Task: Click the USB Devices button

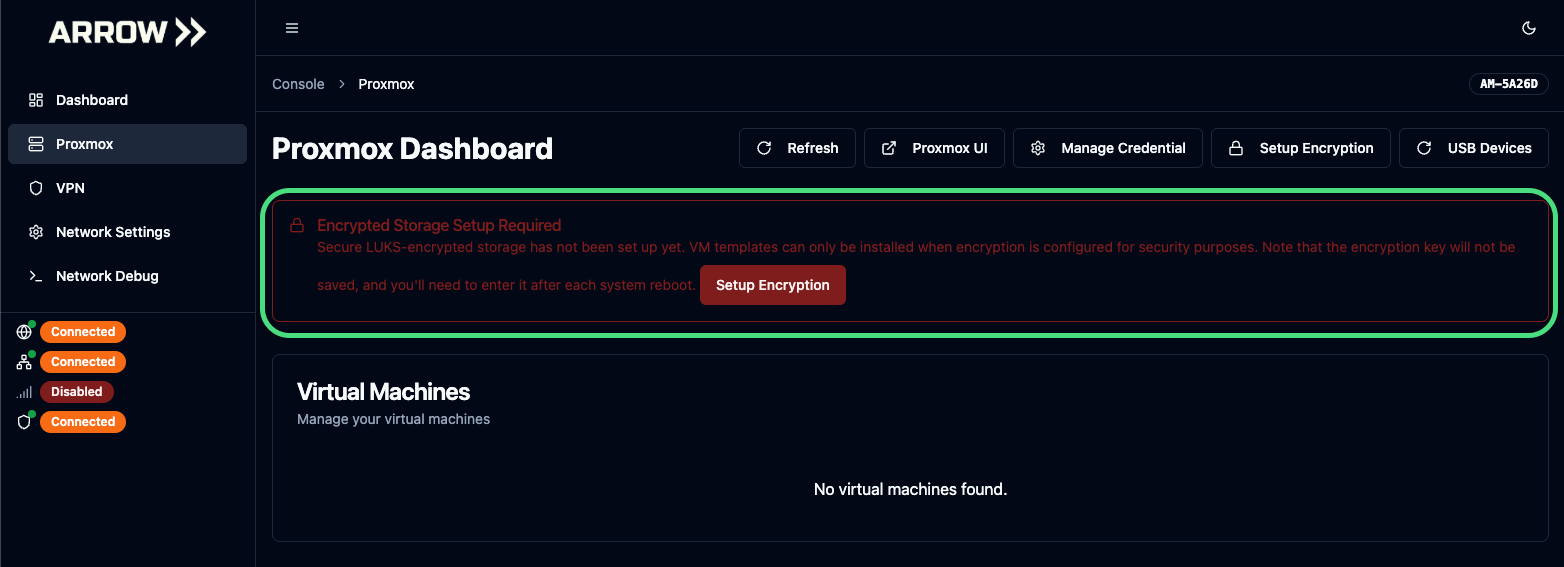Action: 1474,148
